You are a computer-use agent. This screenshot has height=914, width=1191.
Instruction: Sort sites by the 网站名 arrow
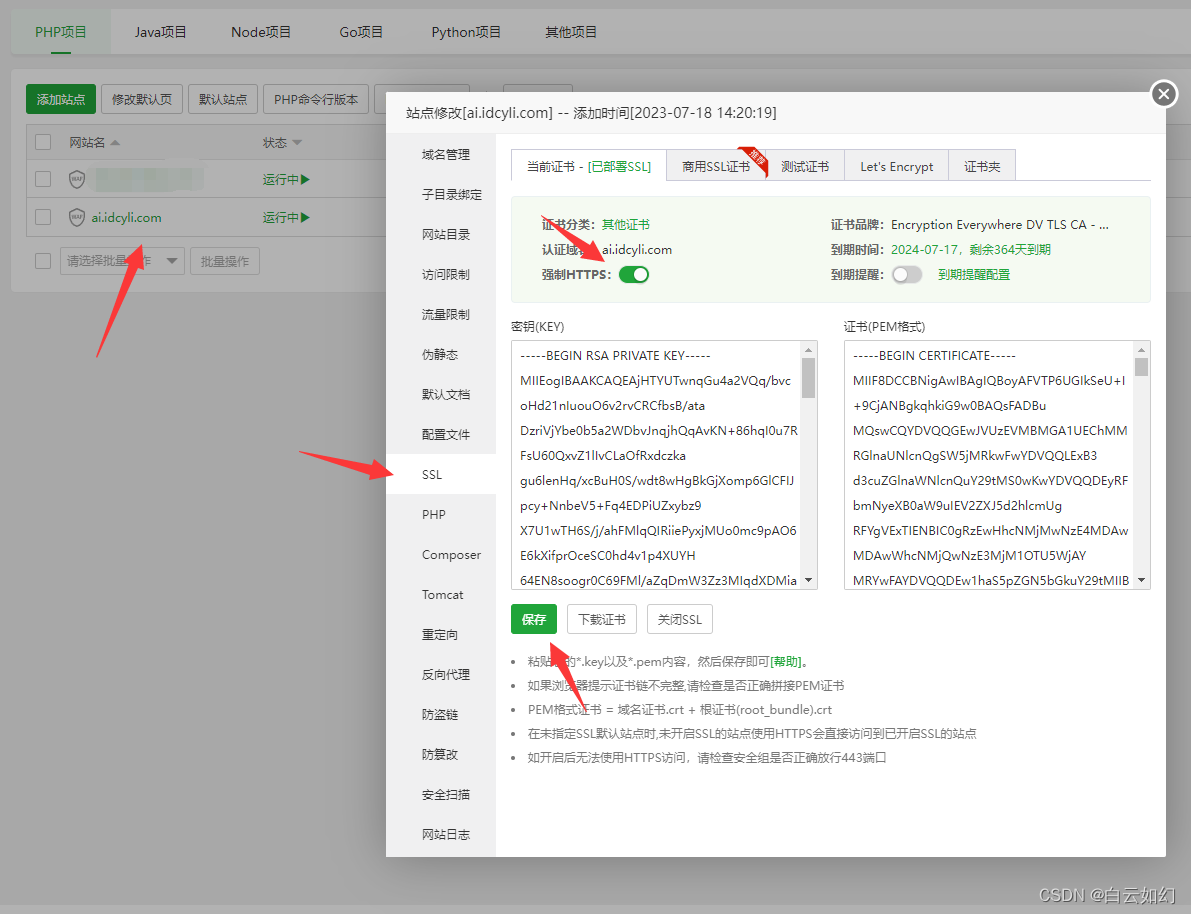(x=115, y=143)
